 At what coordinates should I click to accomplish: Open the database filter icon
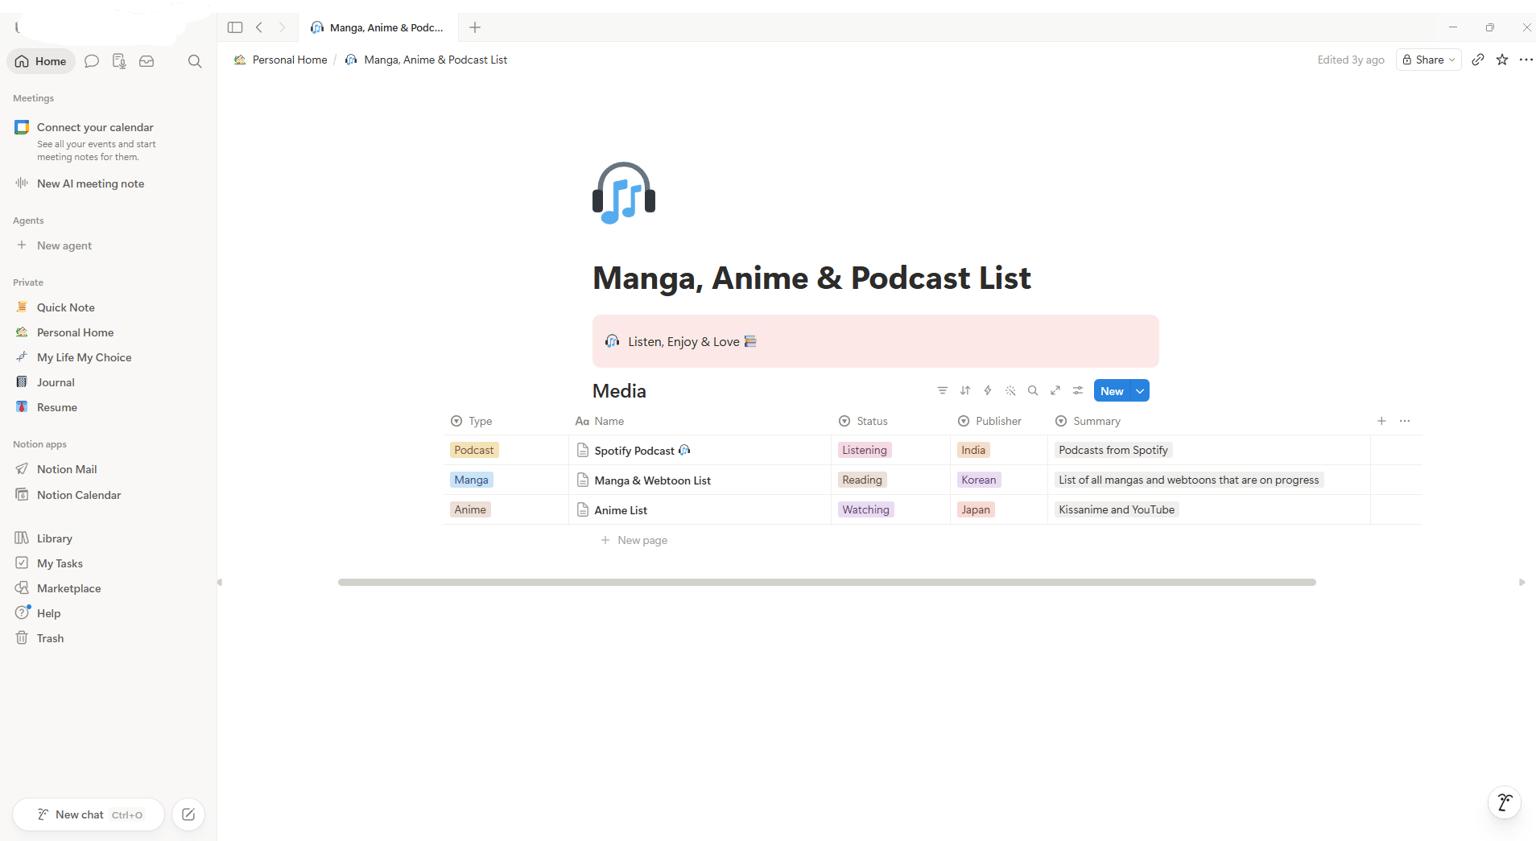942,391
